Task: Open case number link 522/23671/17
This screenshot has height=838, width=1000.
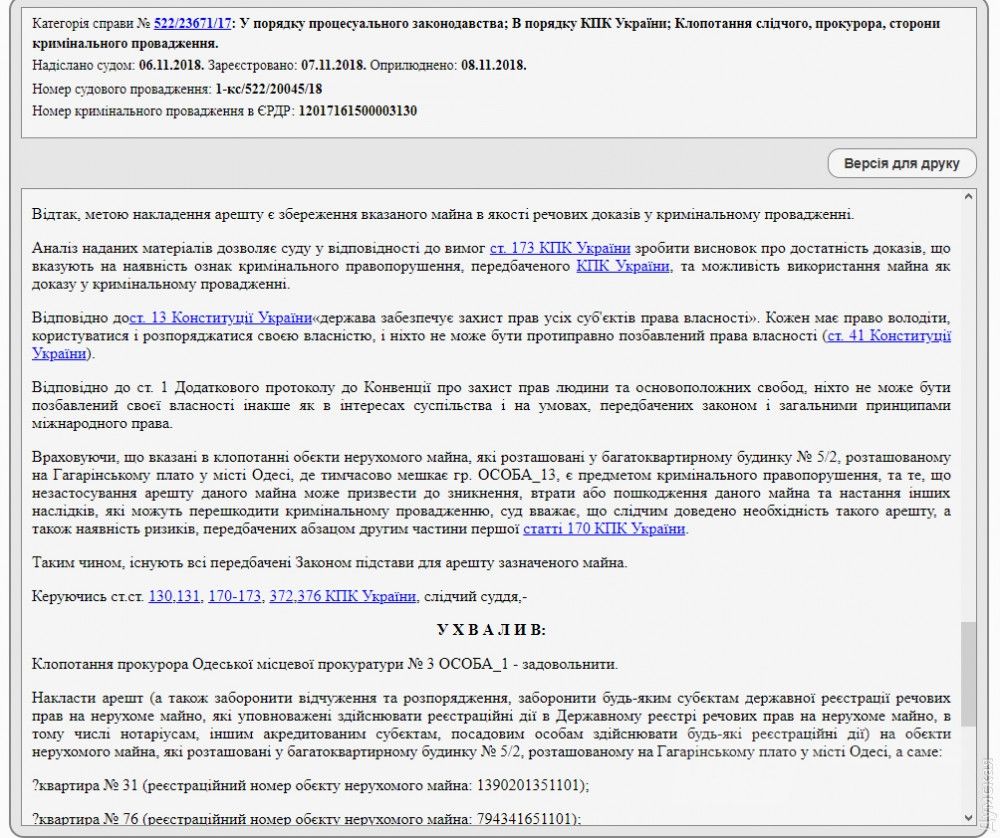Action: 192,23
